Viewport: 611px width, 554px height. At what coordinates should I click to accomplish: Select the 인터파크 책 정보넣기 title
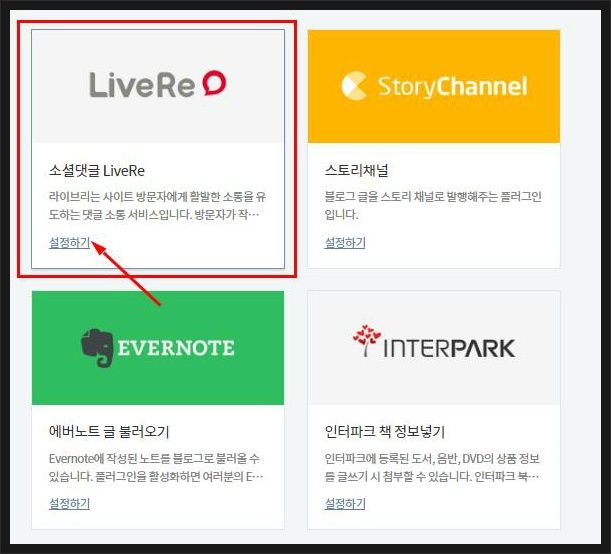click(385, 431)
